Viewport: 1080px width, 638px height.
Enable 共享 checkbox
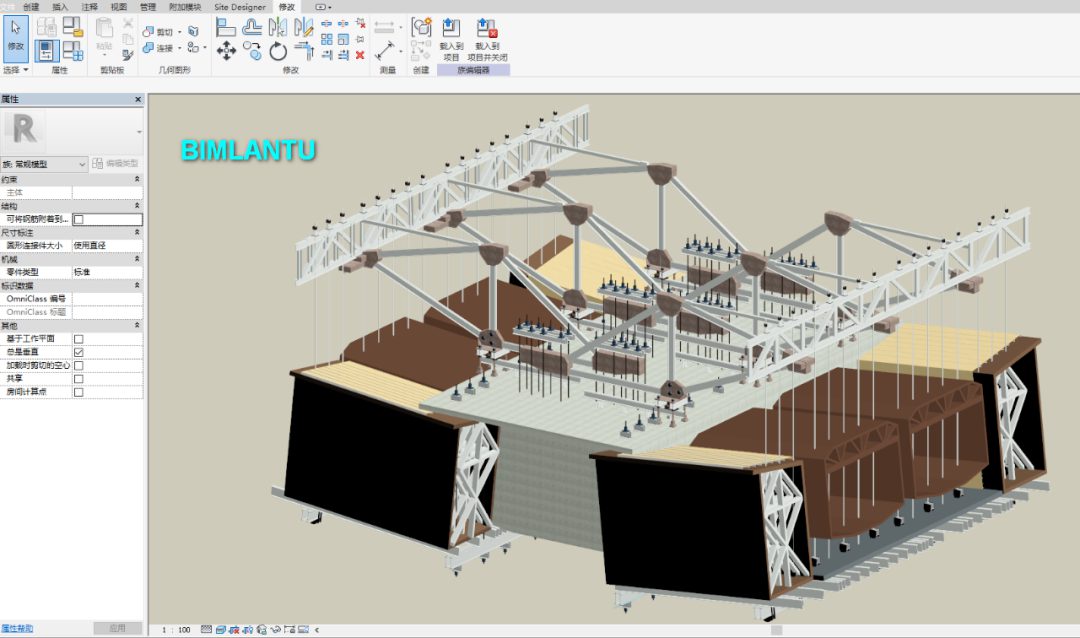[79, 379]
